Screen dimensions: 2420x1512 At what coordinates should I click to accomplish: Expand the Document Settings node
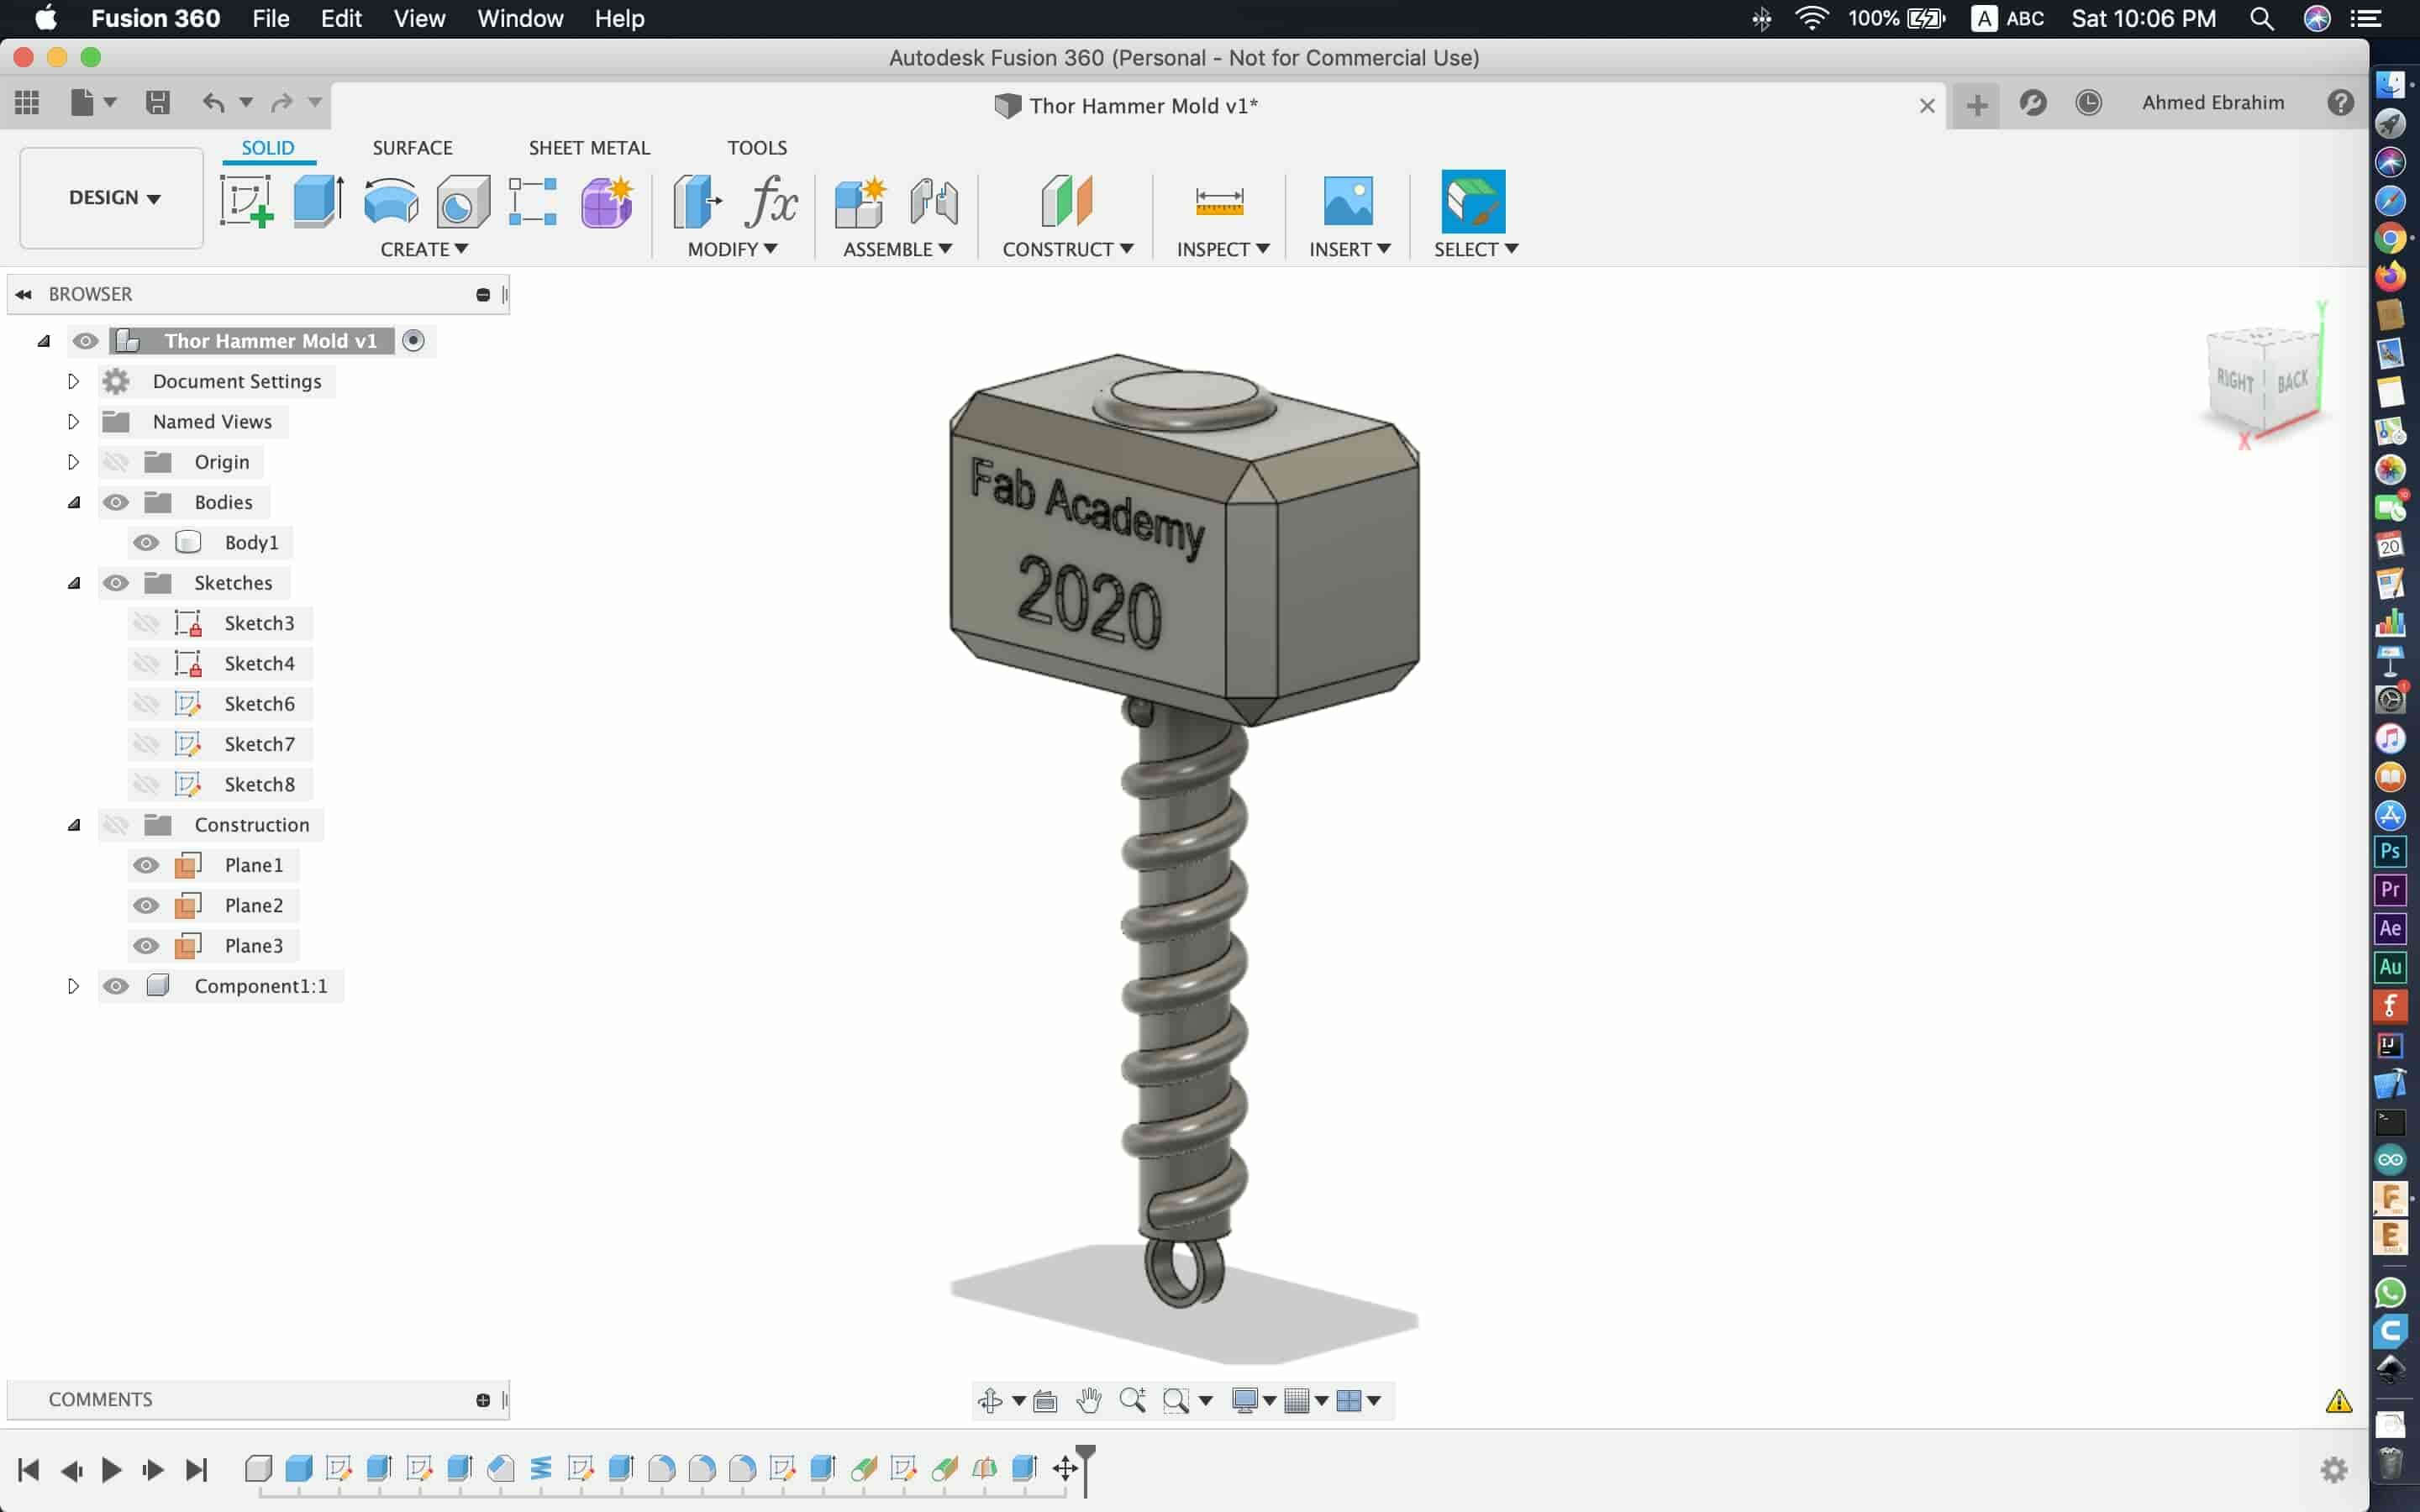point(73,381)
